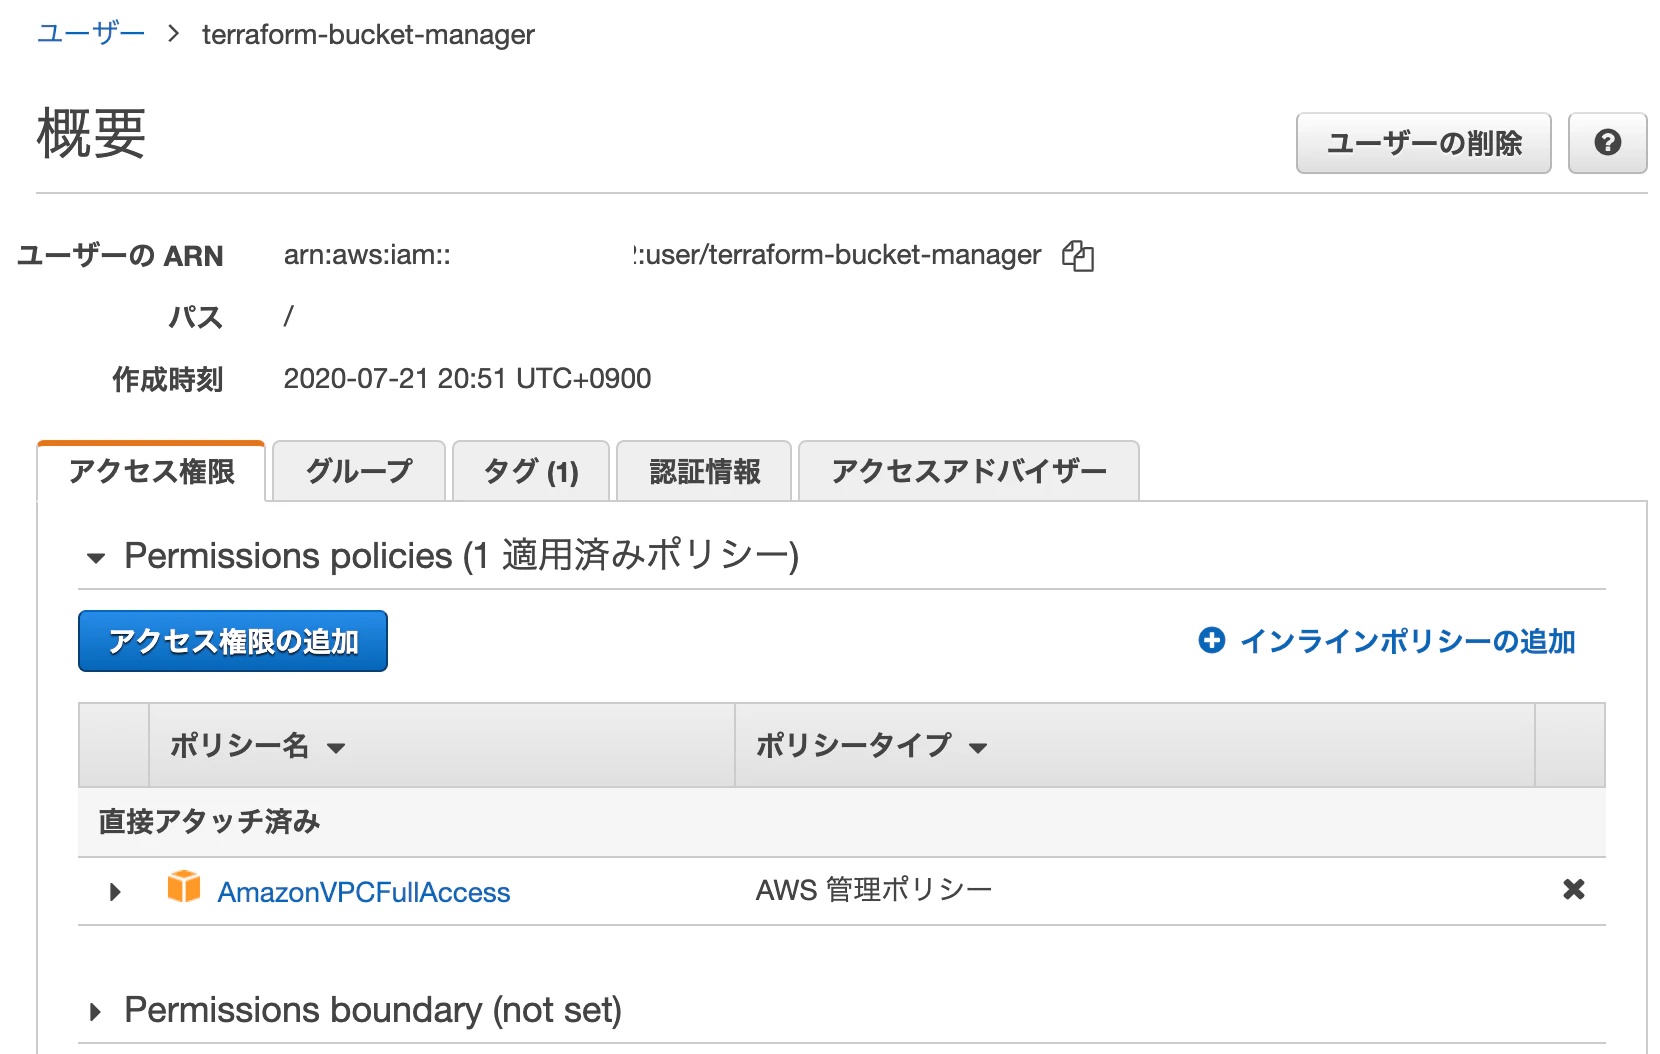Click the AWS 管理ポリシー type cell

pyautogui.click(x=873, y=889)
